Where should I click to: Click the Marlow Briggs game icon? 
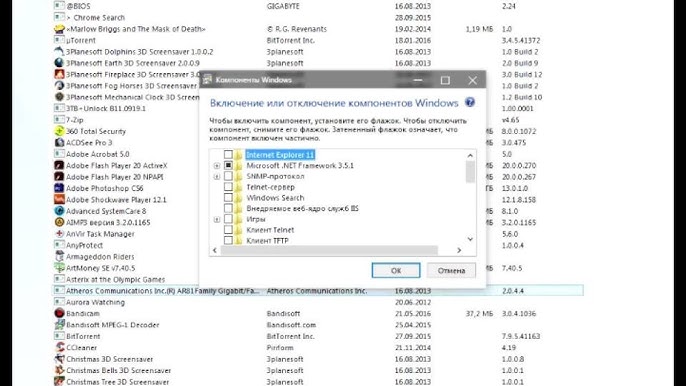(x=59, y=29)
